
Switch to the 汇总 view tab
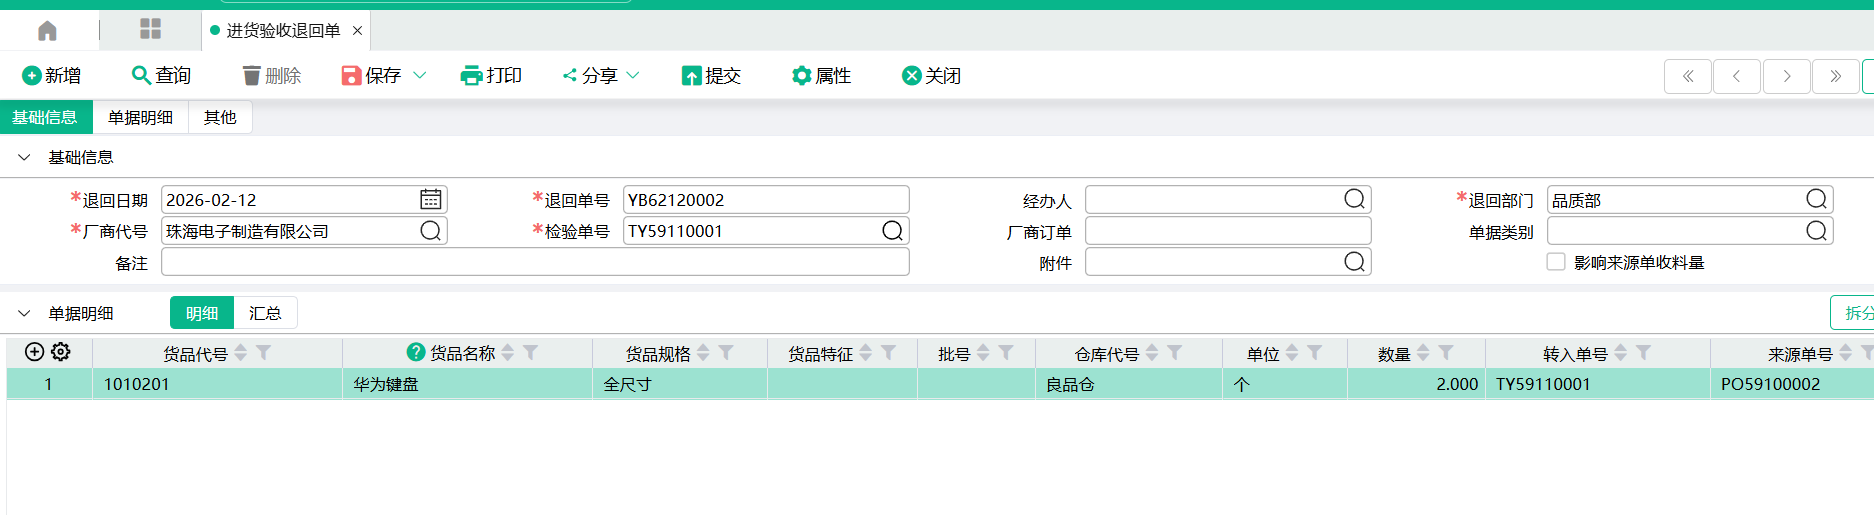[265, 314]
